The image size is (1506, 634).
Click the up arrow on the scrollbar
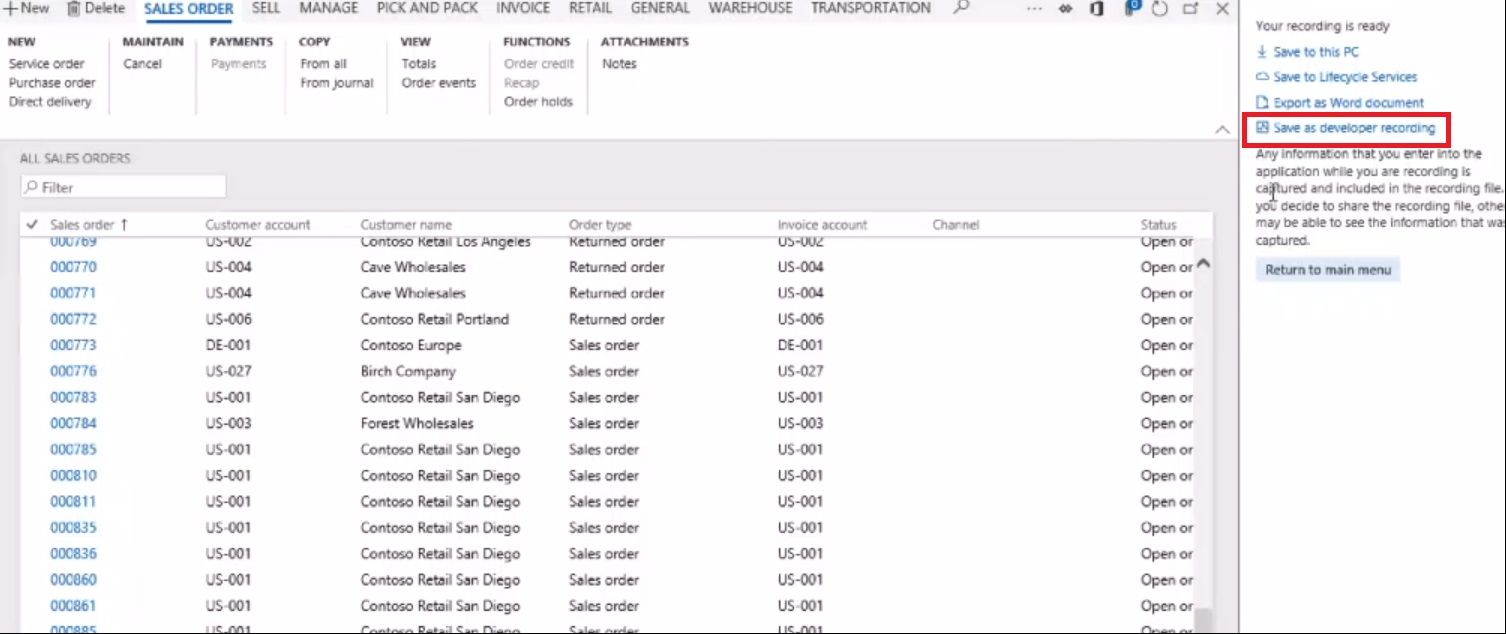pyautogui.click(x=1204, y=261)
